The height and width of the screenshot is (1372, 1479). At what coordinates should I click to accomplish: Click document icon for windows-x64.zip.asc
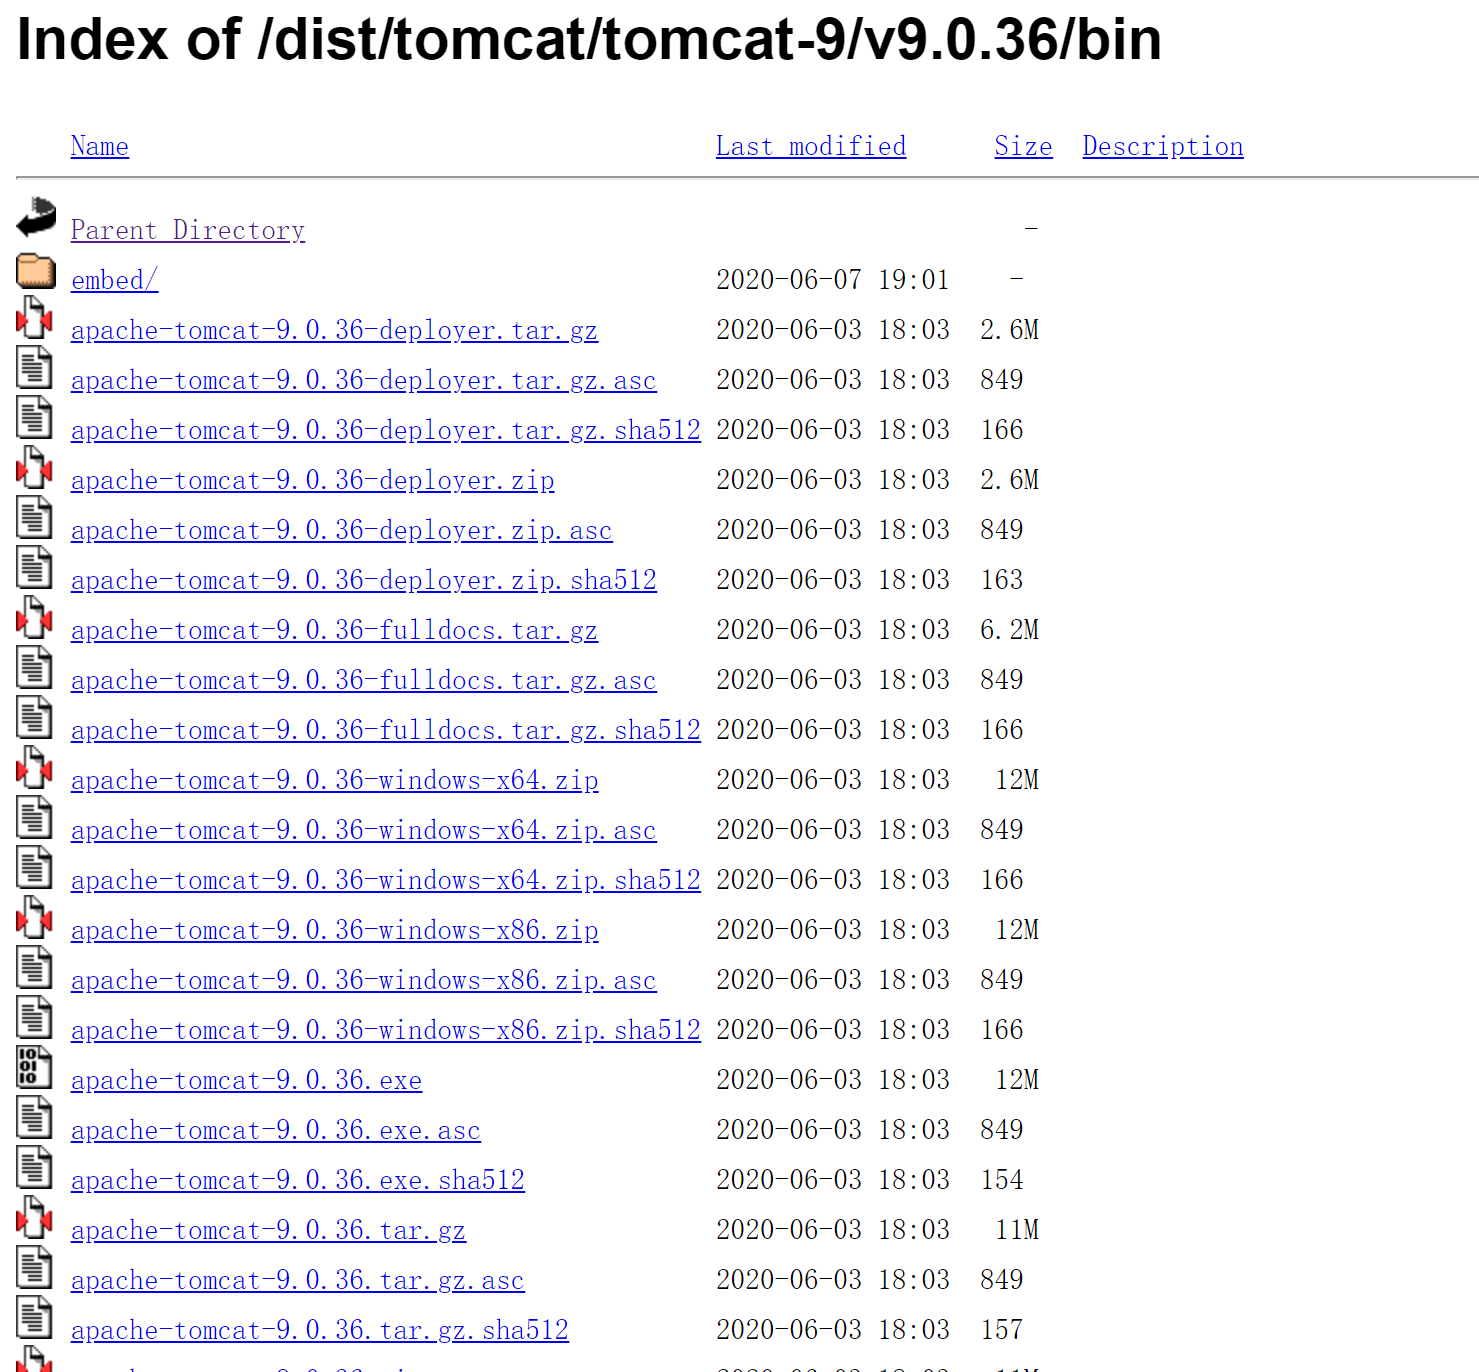(34, 817)
